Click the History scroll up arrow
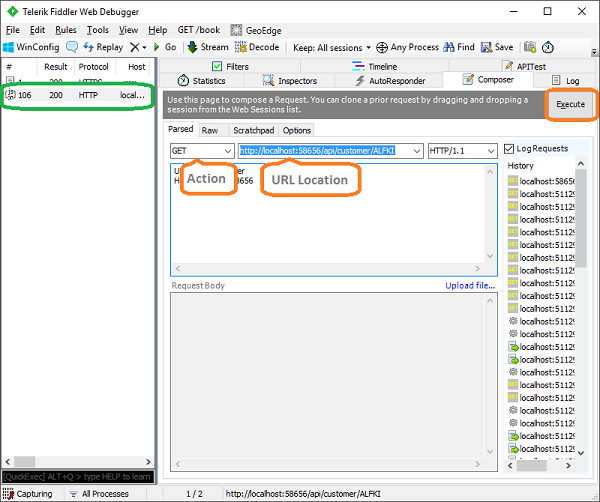The image size is (600, 502). coord(580,164)
